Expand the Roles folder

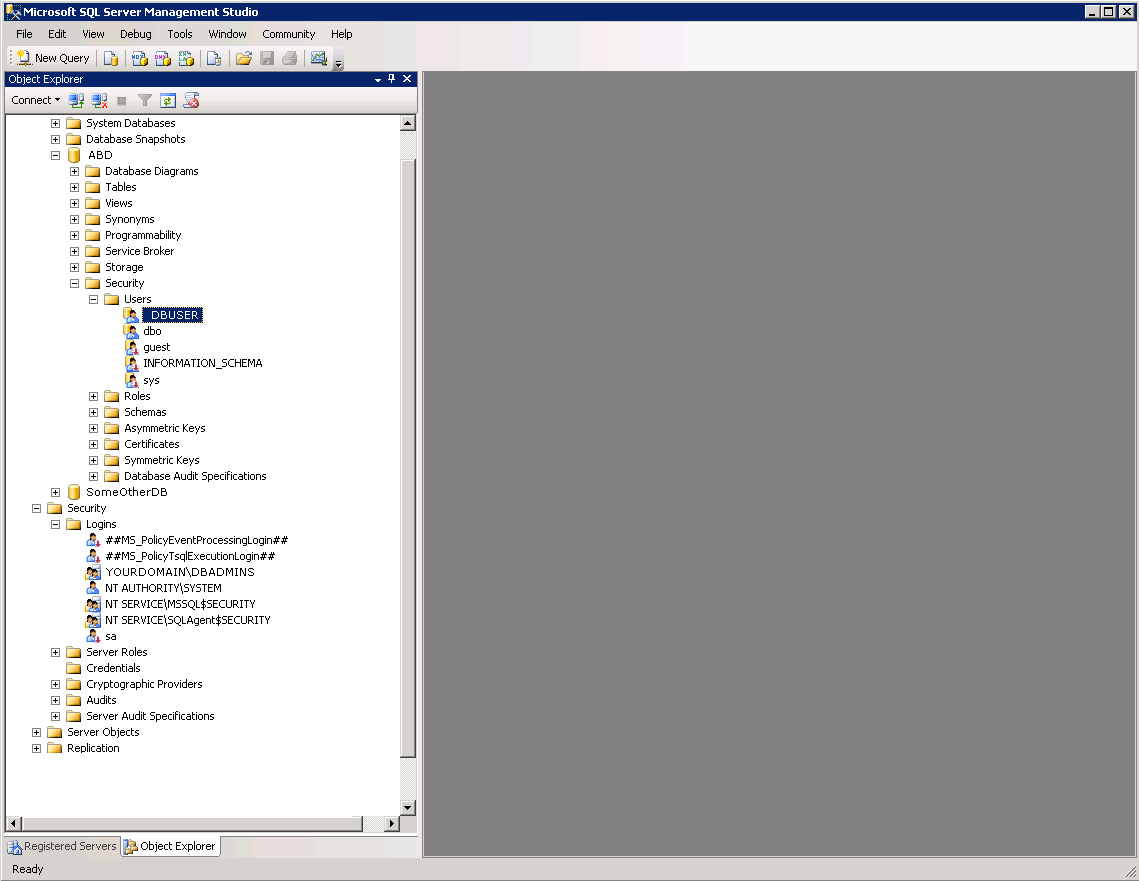point(93,397)
